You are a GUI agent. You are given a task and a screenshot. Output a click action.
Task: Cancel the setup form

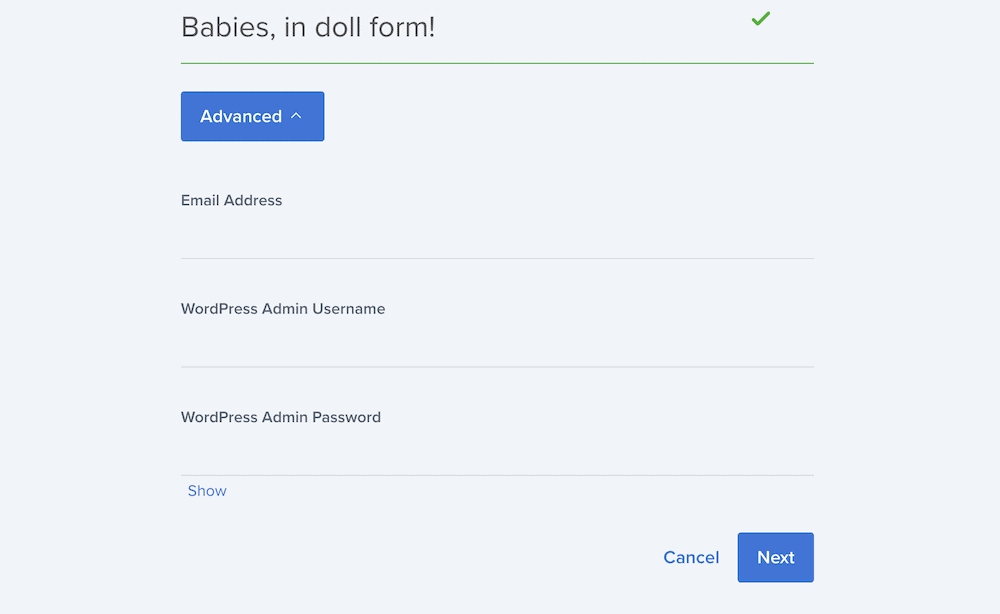pos(691,557)
